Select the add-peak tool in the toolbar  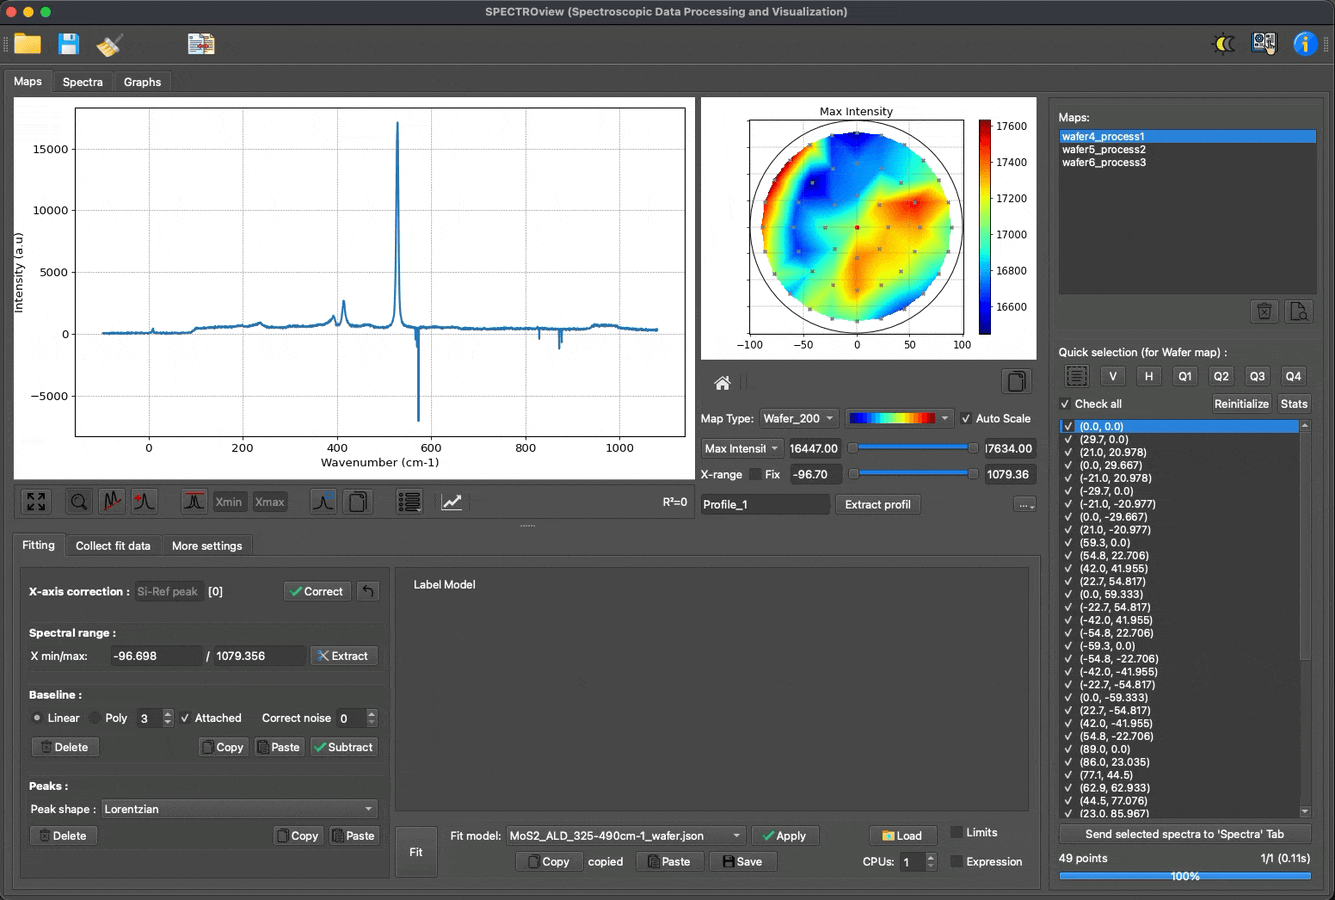(x=144, y=501)
